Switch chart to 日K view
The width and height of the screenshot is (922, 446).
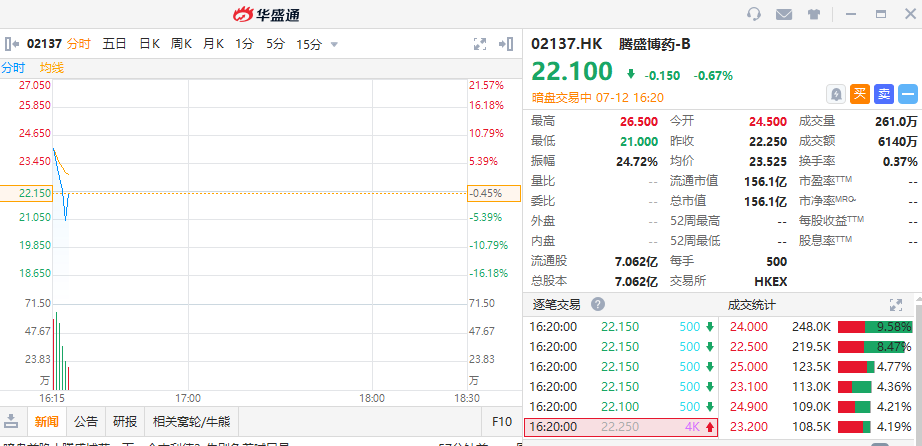[x=149, y=44]
